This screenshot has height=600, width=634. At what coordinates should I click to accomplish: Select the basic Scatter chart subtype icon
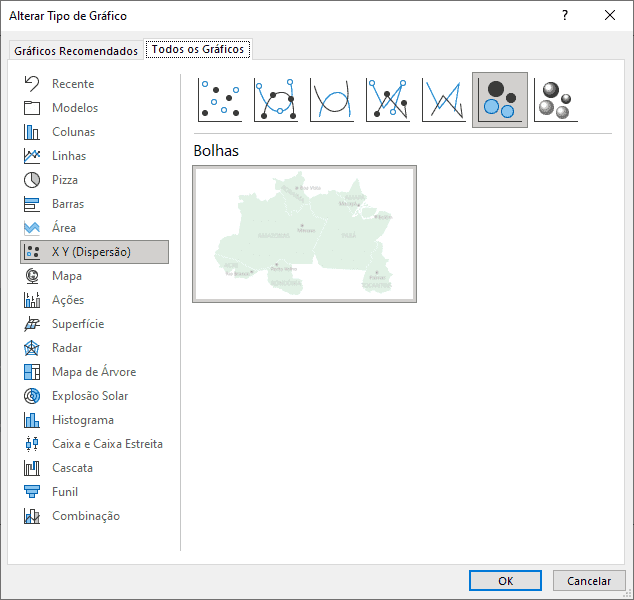click(x=220, y=100)
